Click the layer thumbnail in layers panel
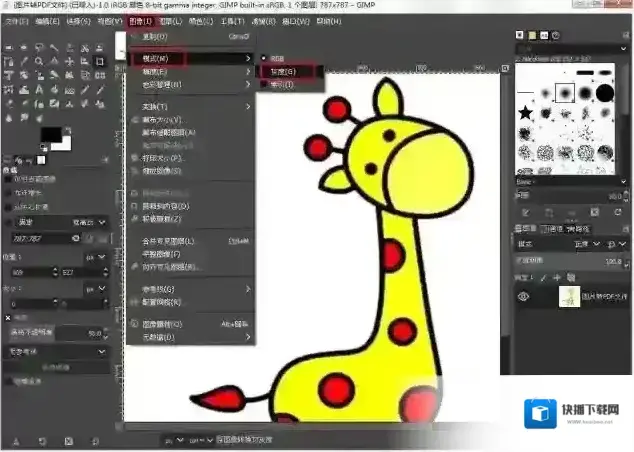 [x=568, y=296]
